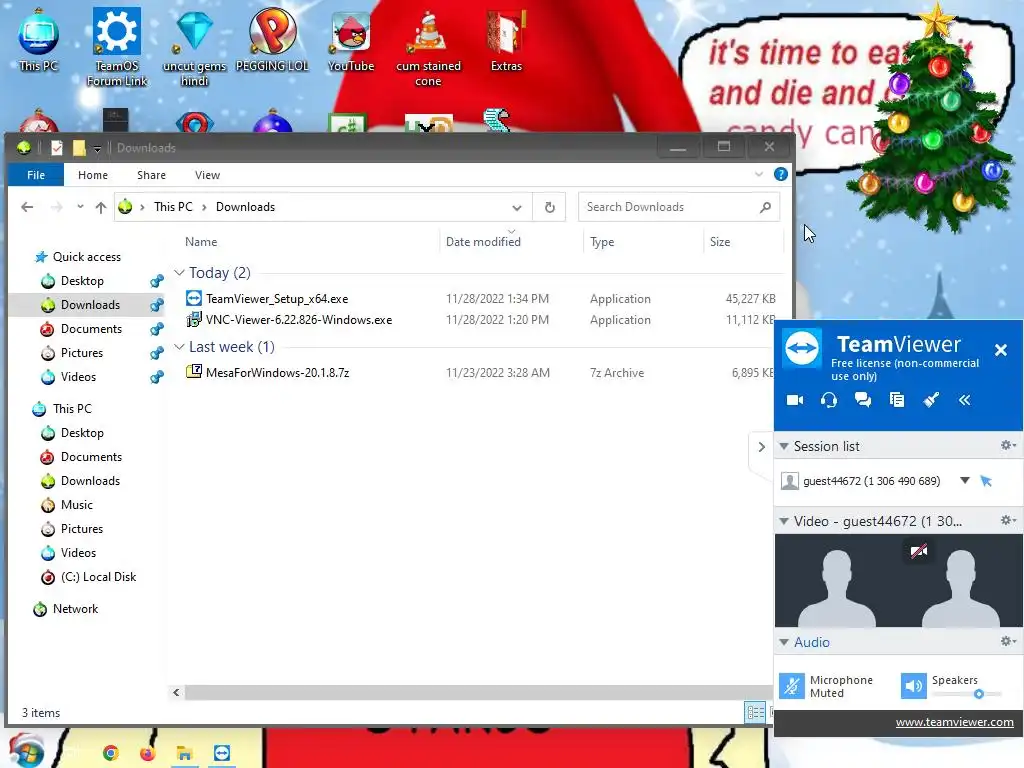This screenshot has height=768, width=1024.
Task: Open Audio section settings gear
Action: [1008, 641]
